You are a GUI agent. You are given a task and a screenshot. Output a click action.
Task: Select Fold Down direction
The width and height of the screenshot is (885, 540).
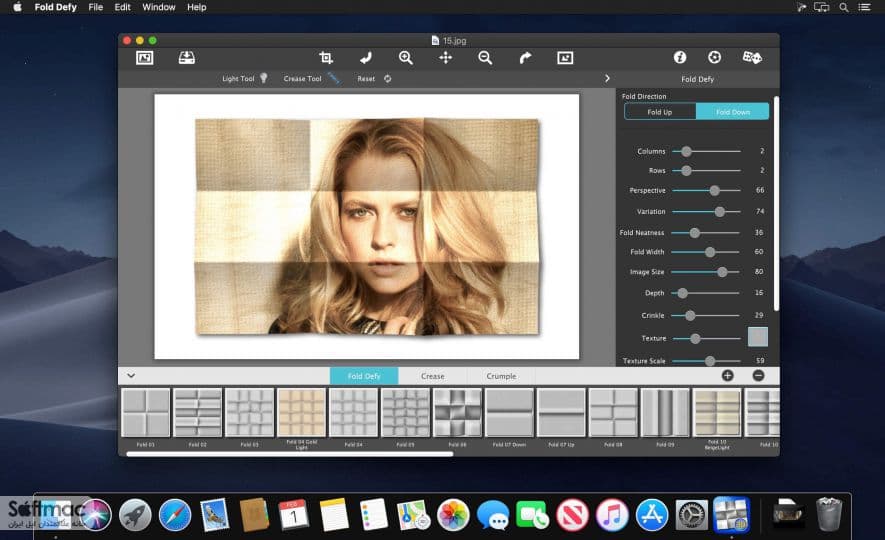point(733,112)
